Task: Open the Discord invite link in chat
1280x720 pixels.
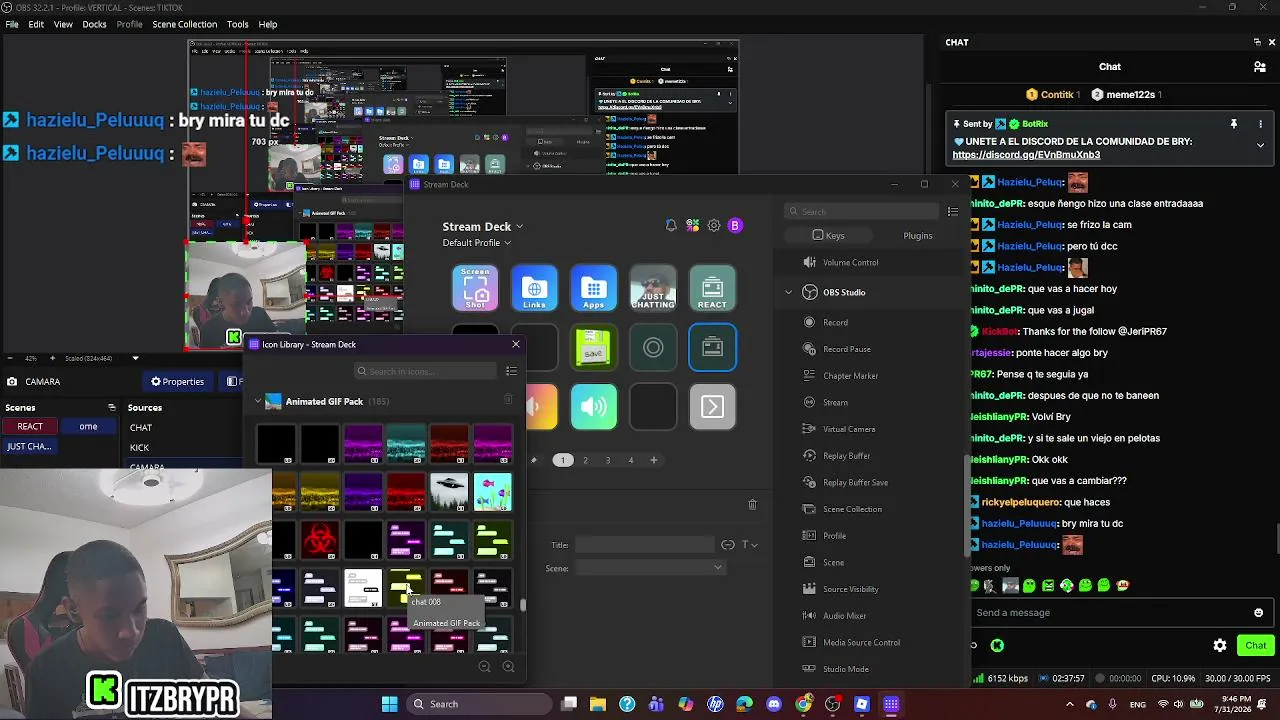Action: point(1026,155)
